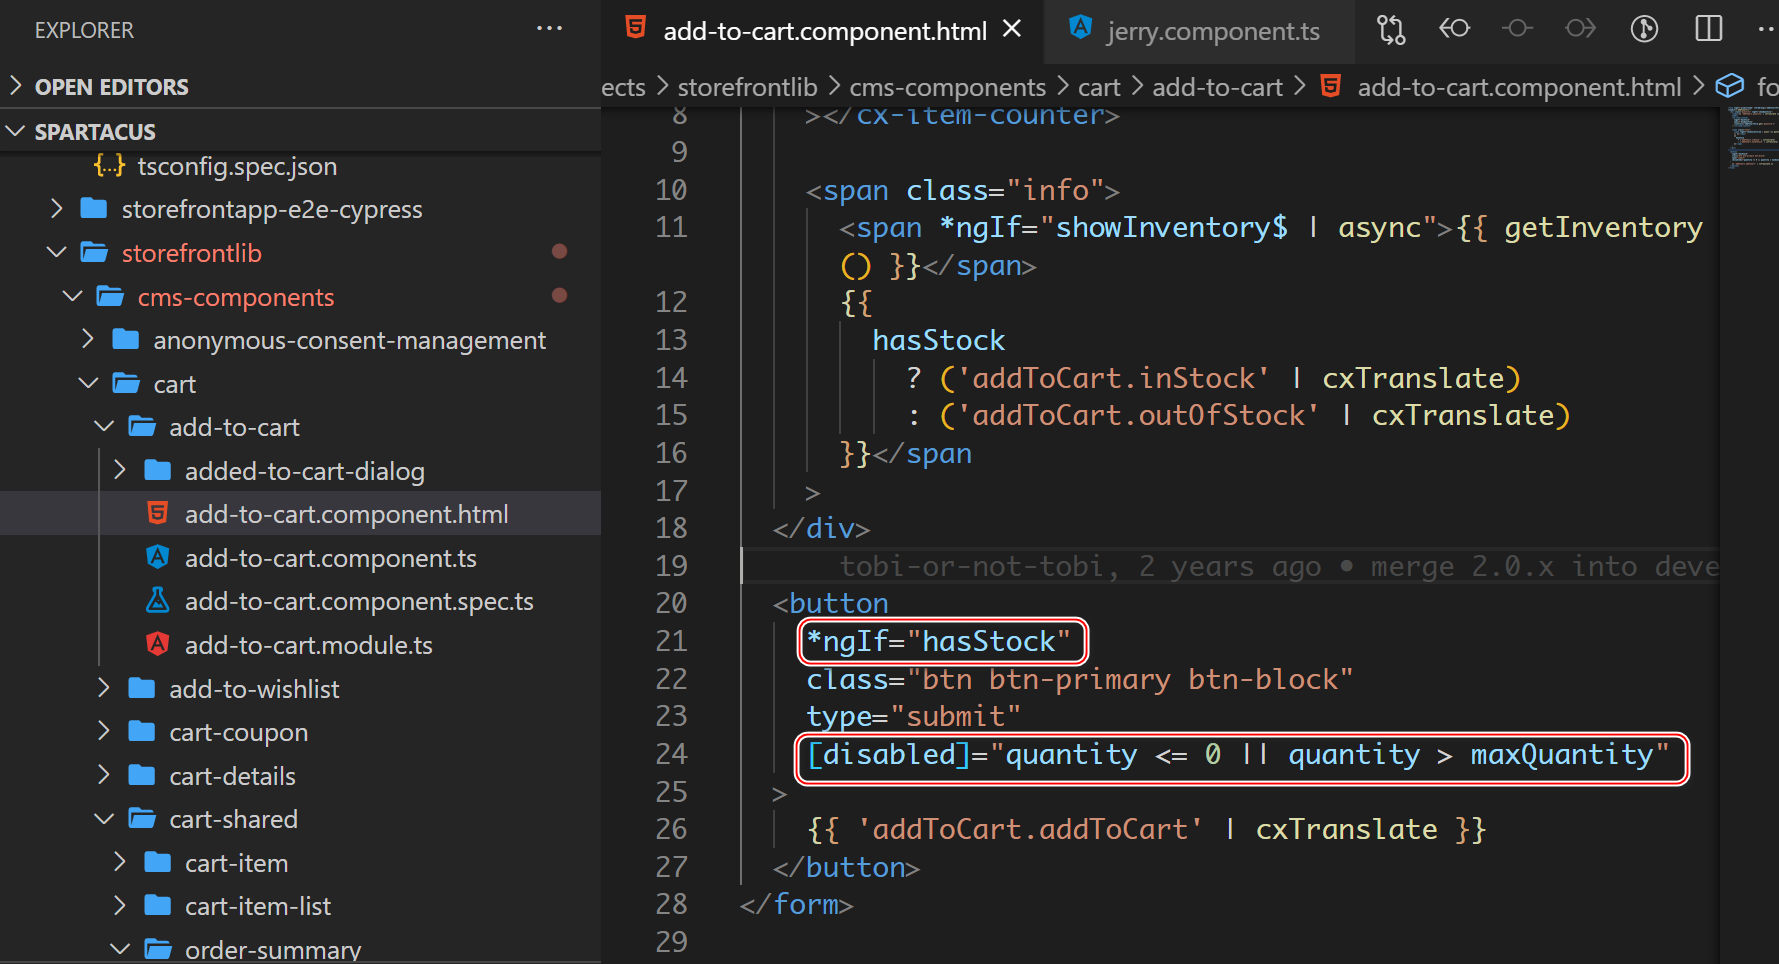Click the grayed commit dot toolbar icon

click(x=1517, y=29)
